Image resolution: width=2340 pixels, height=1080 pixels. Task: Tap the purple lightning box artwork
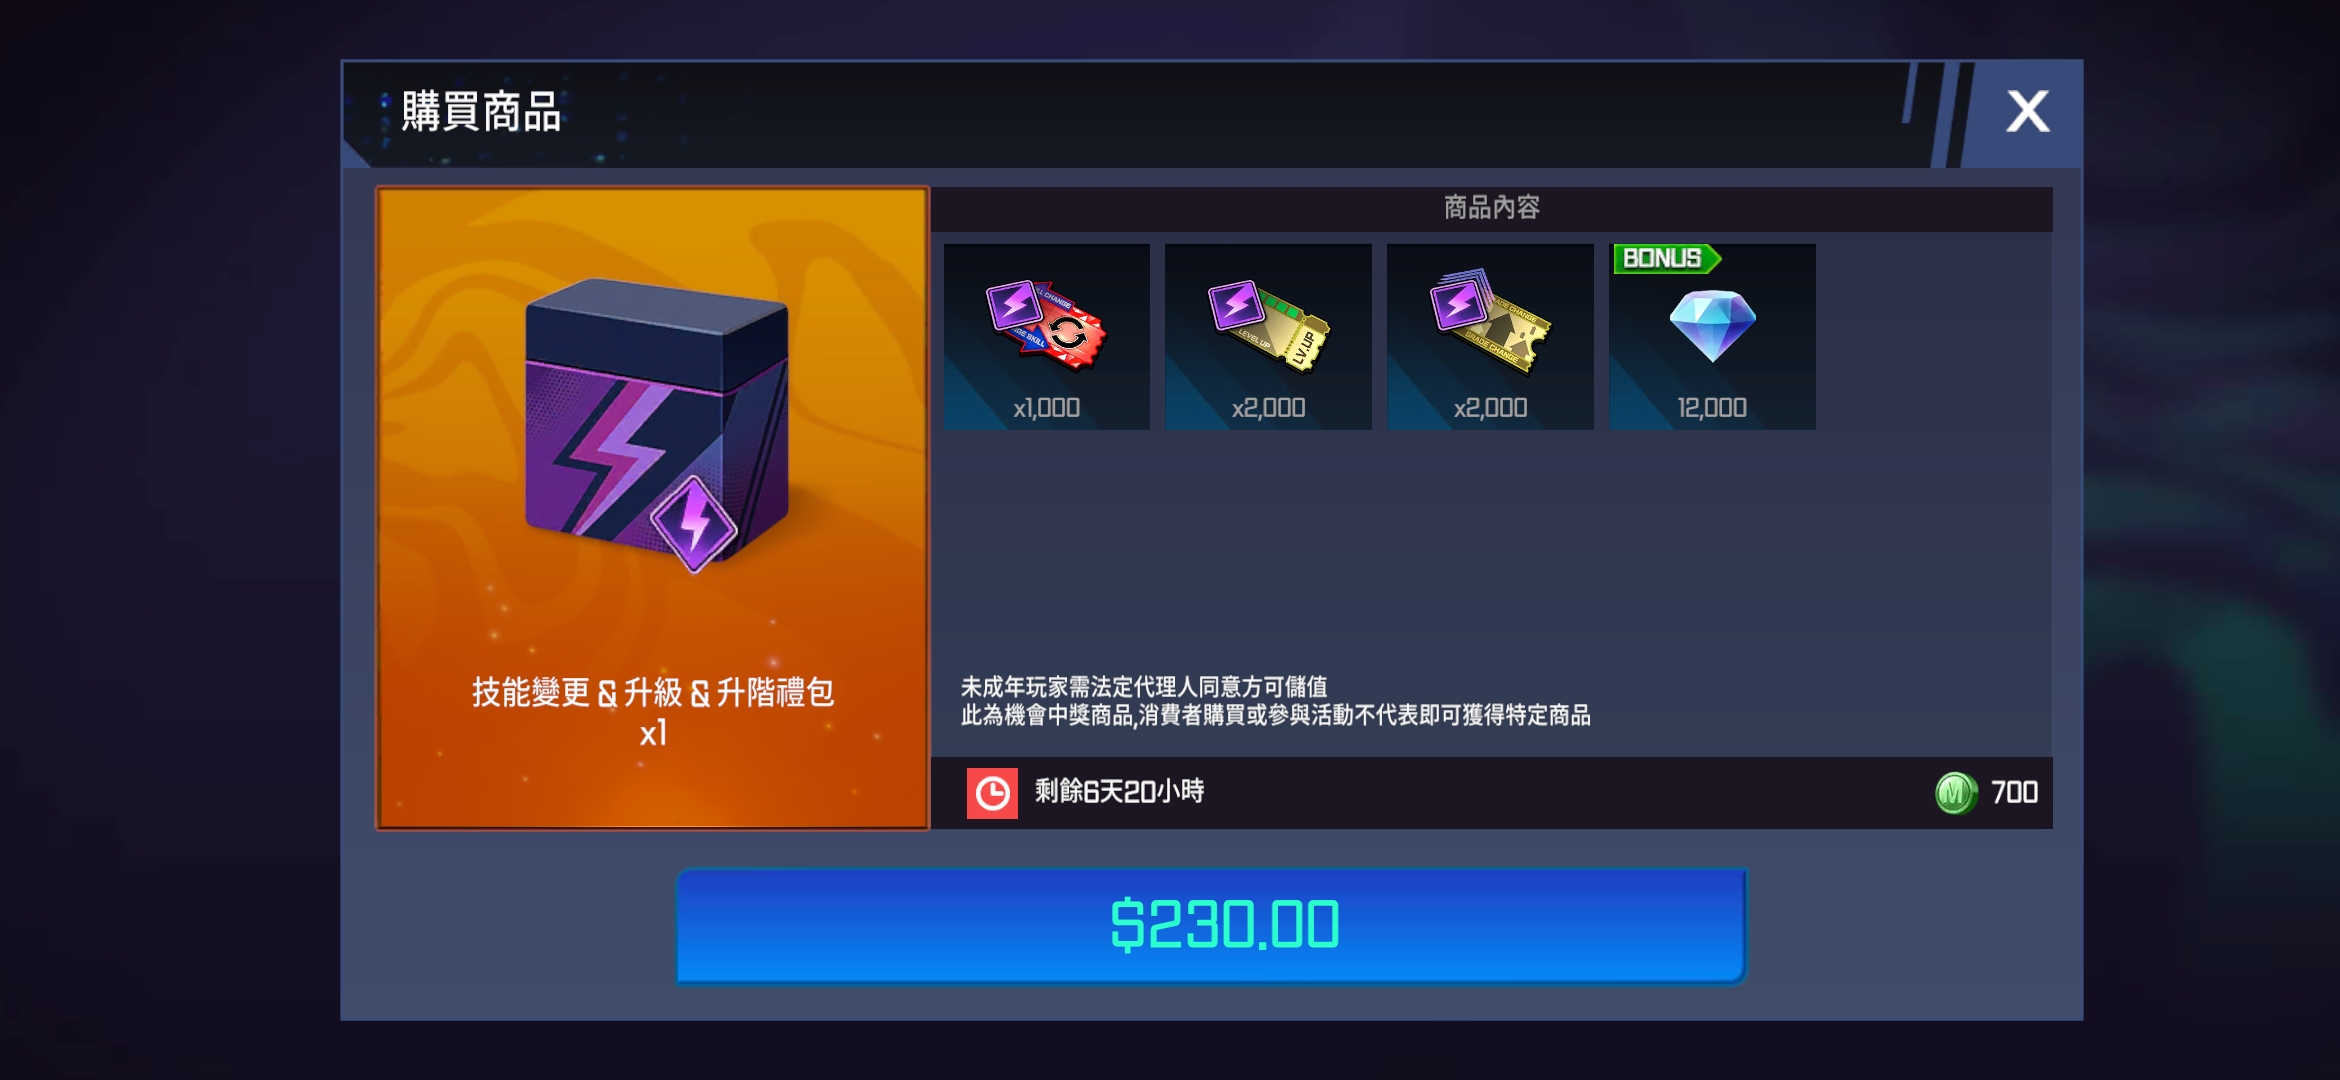[656, 420]
